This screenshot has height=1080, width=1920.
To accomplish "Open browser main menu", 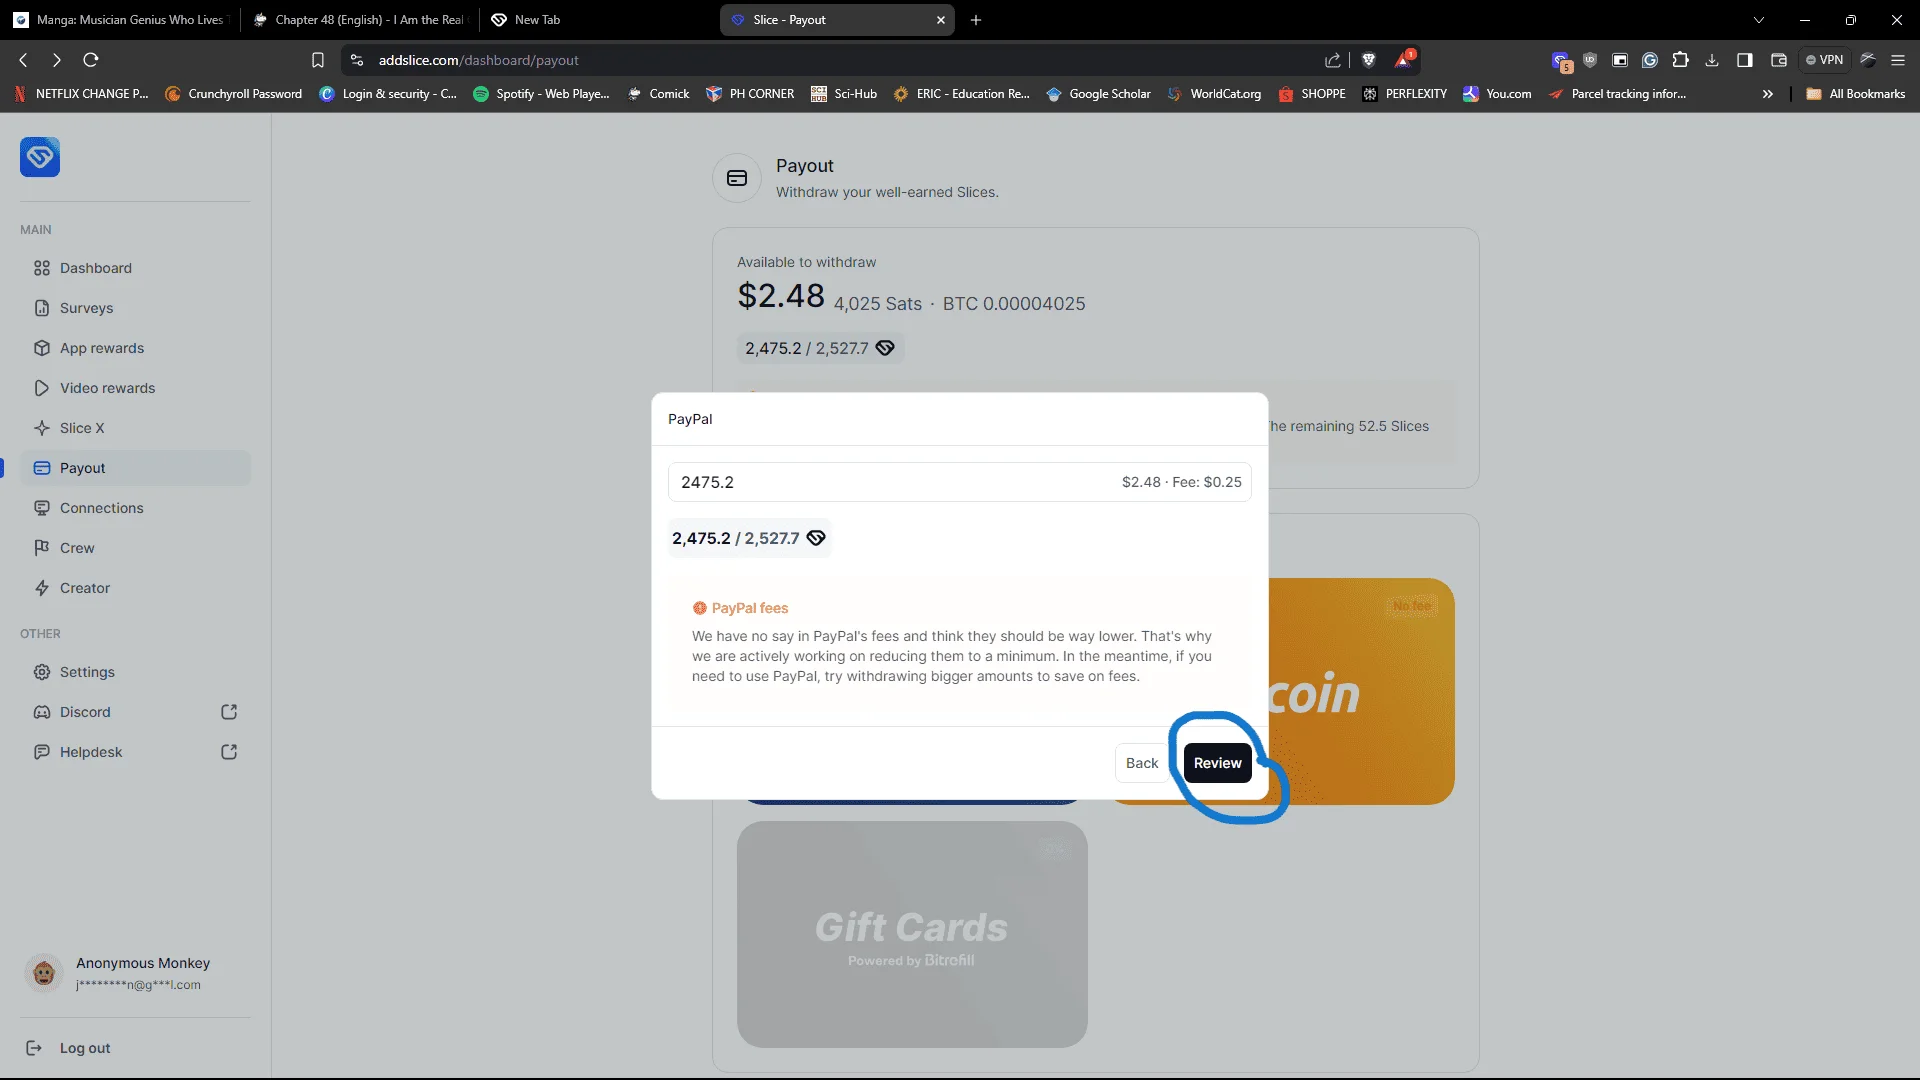I will coord(1898,60).
